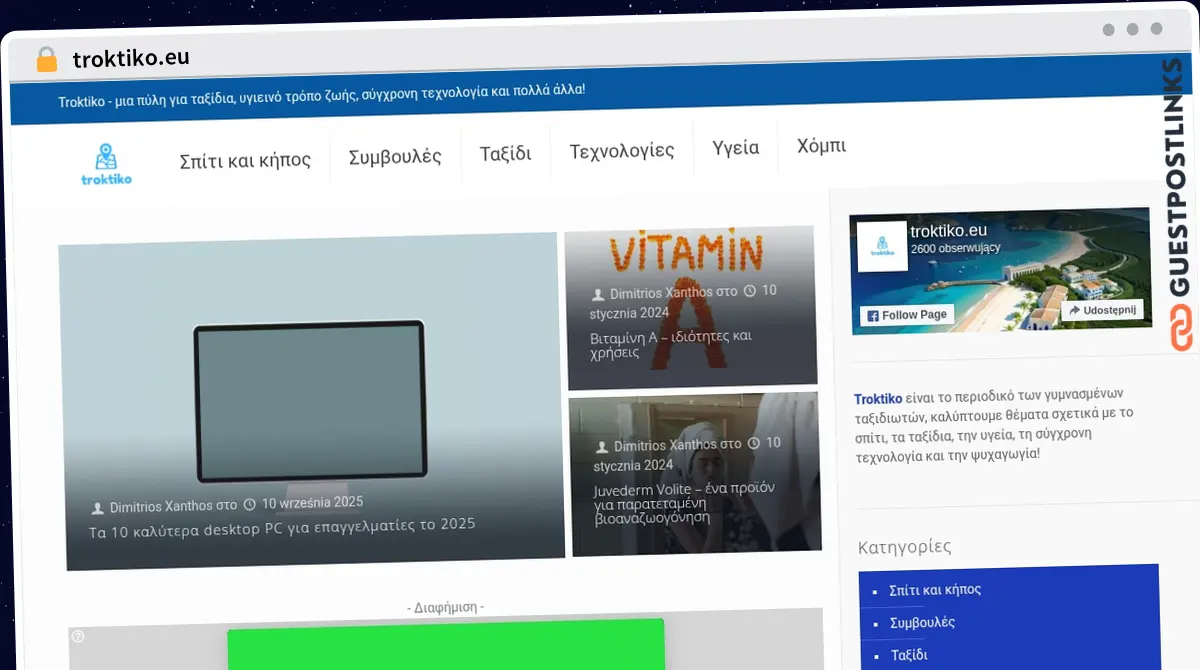Click the Udostępnij share button
1200x670 pixels.
pyautogui.click(x=1103, y=309)
